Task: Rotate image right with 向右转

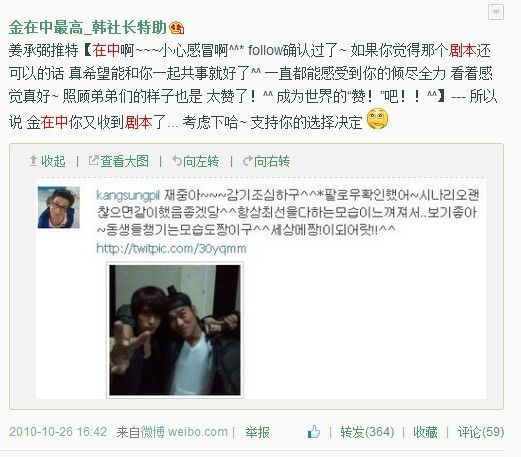Action: click(x=267, y=161)
